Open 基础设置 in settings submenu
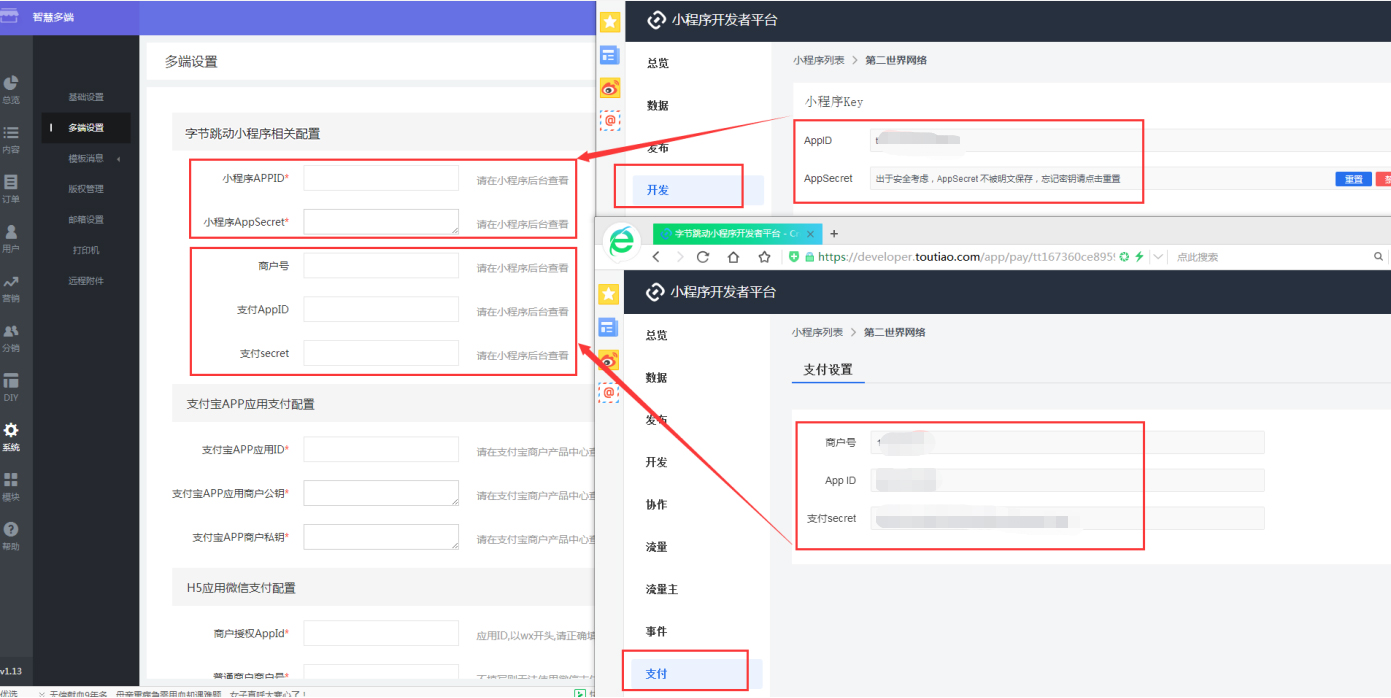The height and width of the screenshot is (698, 1391). click(86, 97)
